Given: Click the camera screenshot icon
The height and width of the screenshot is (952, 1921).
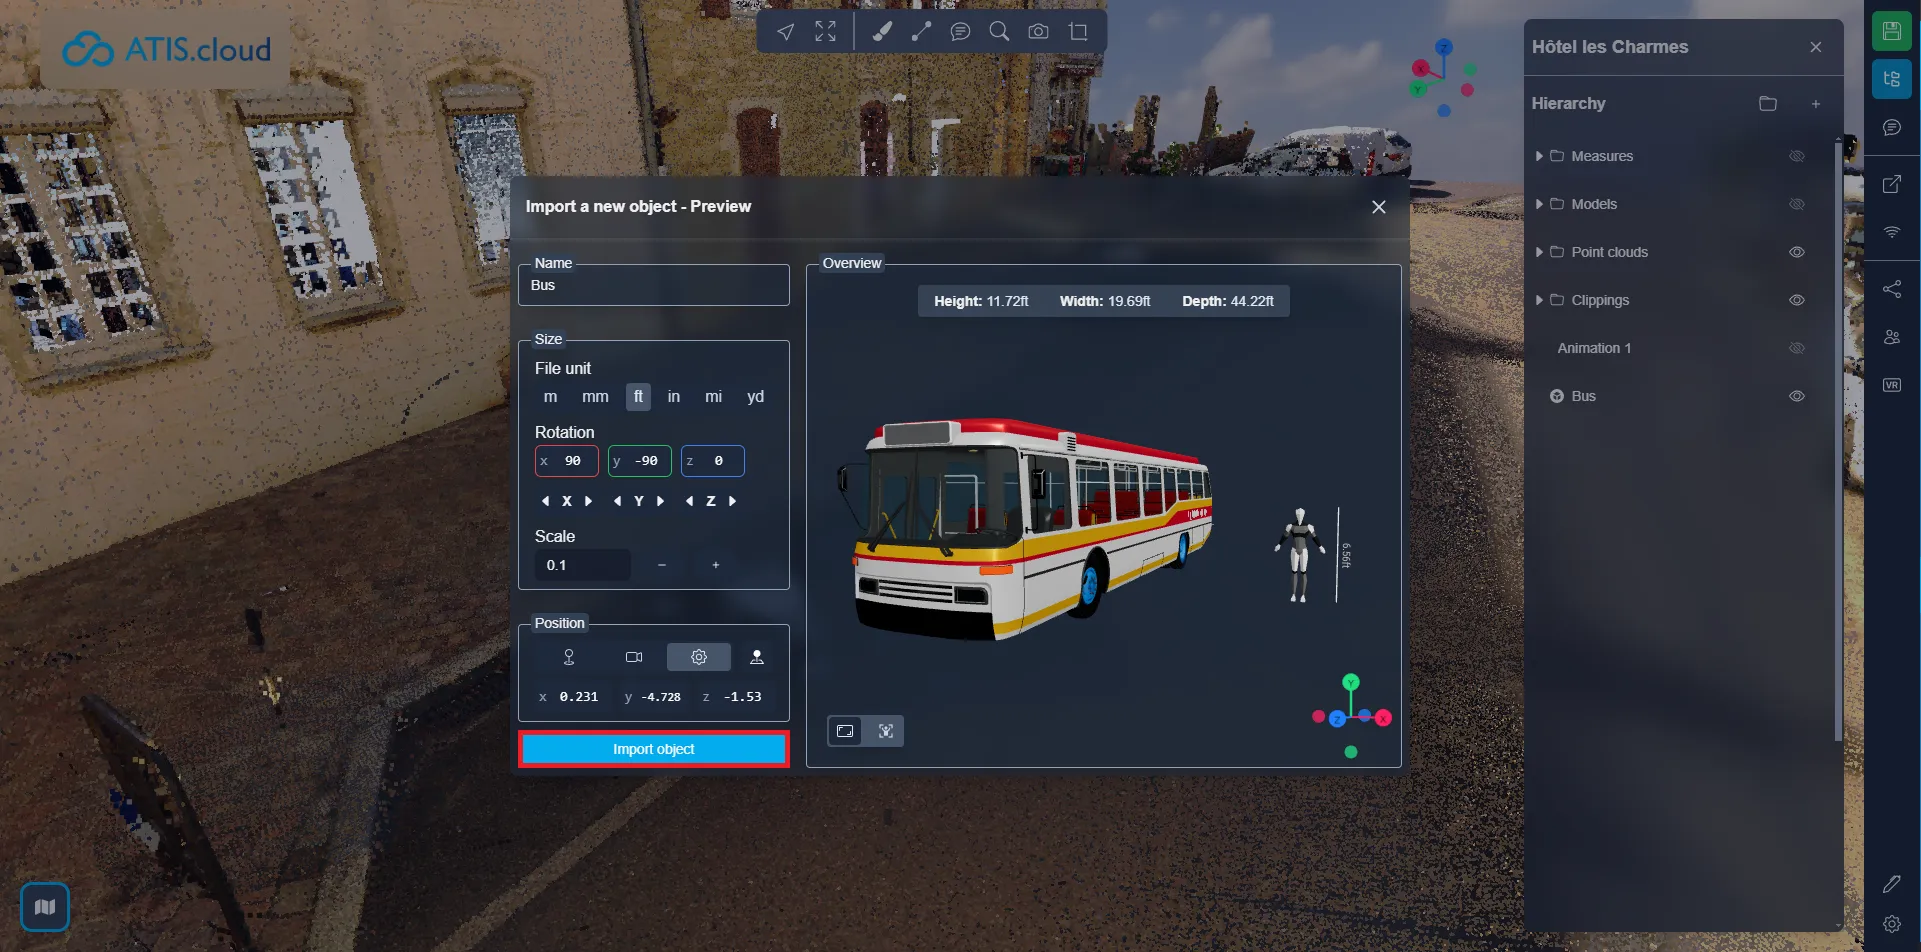Looking at the screenshot, I should (x=1038, y=32).
